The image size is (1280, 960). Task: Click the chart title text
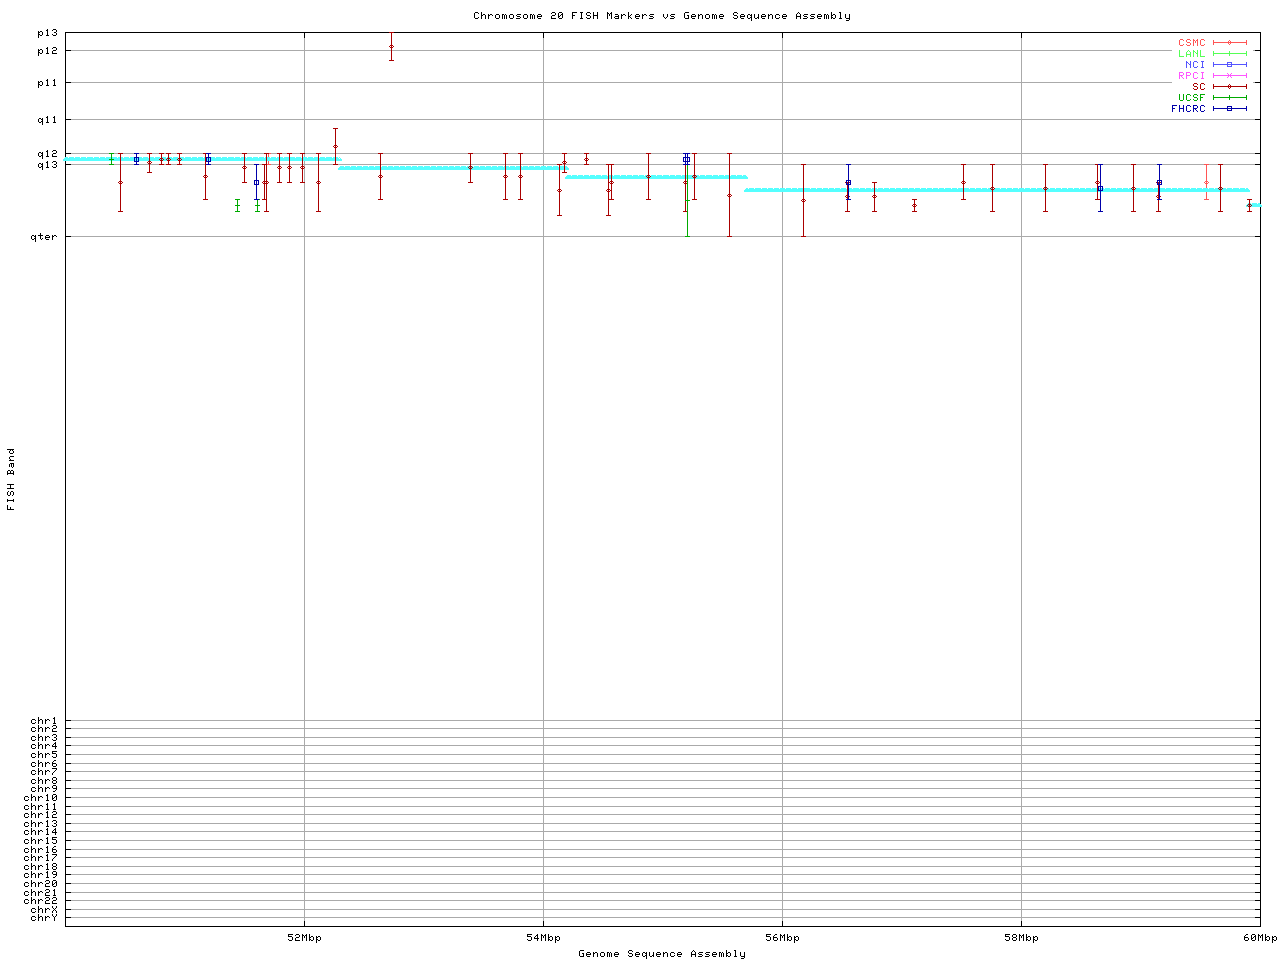coord(662,16)
